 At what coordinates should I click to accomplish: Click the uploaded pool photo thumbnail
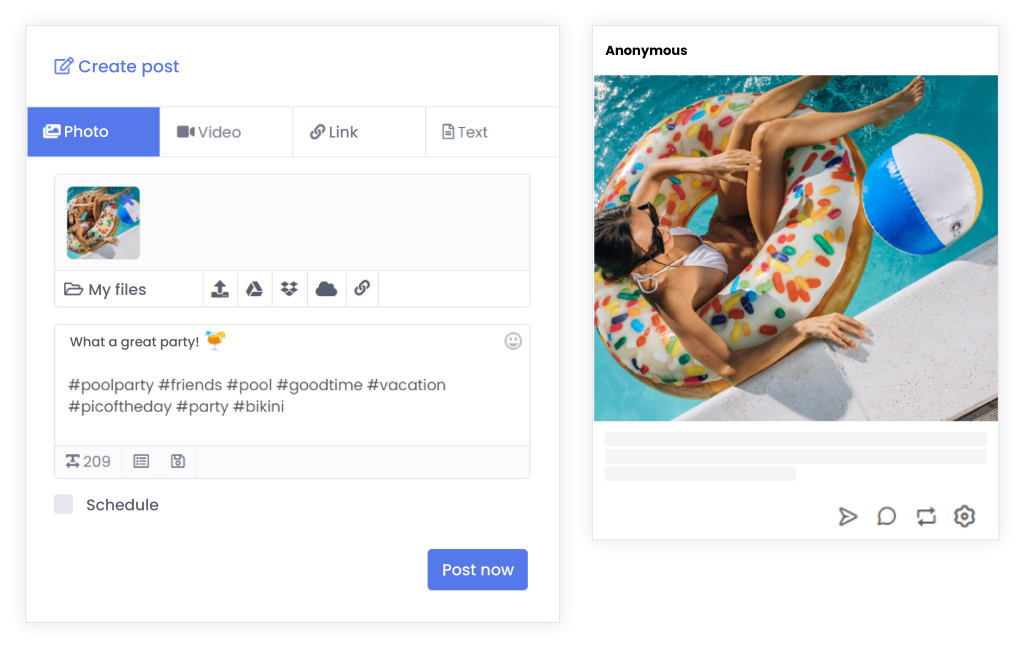coord(103,223)
